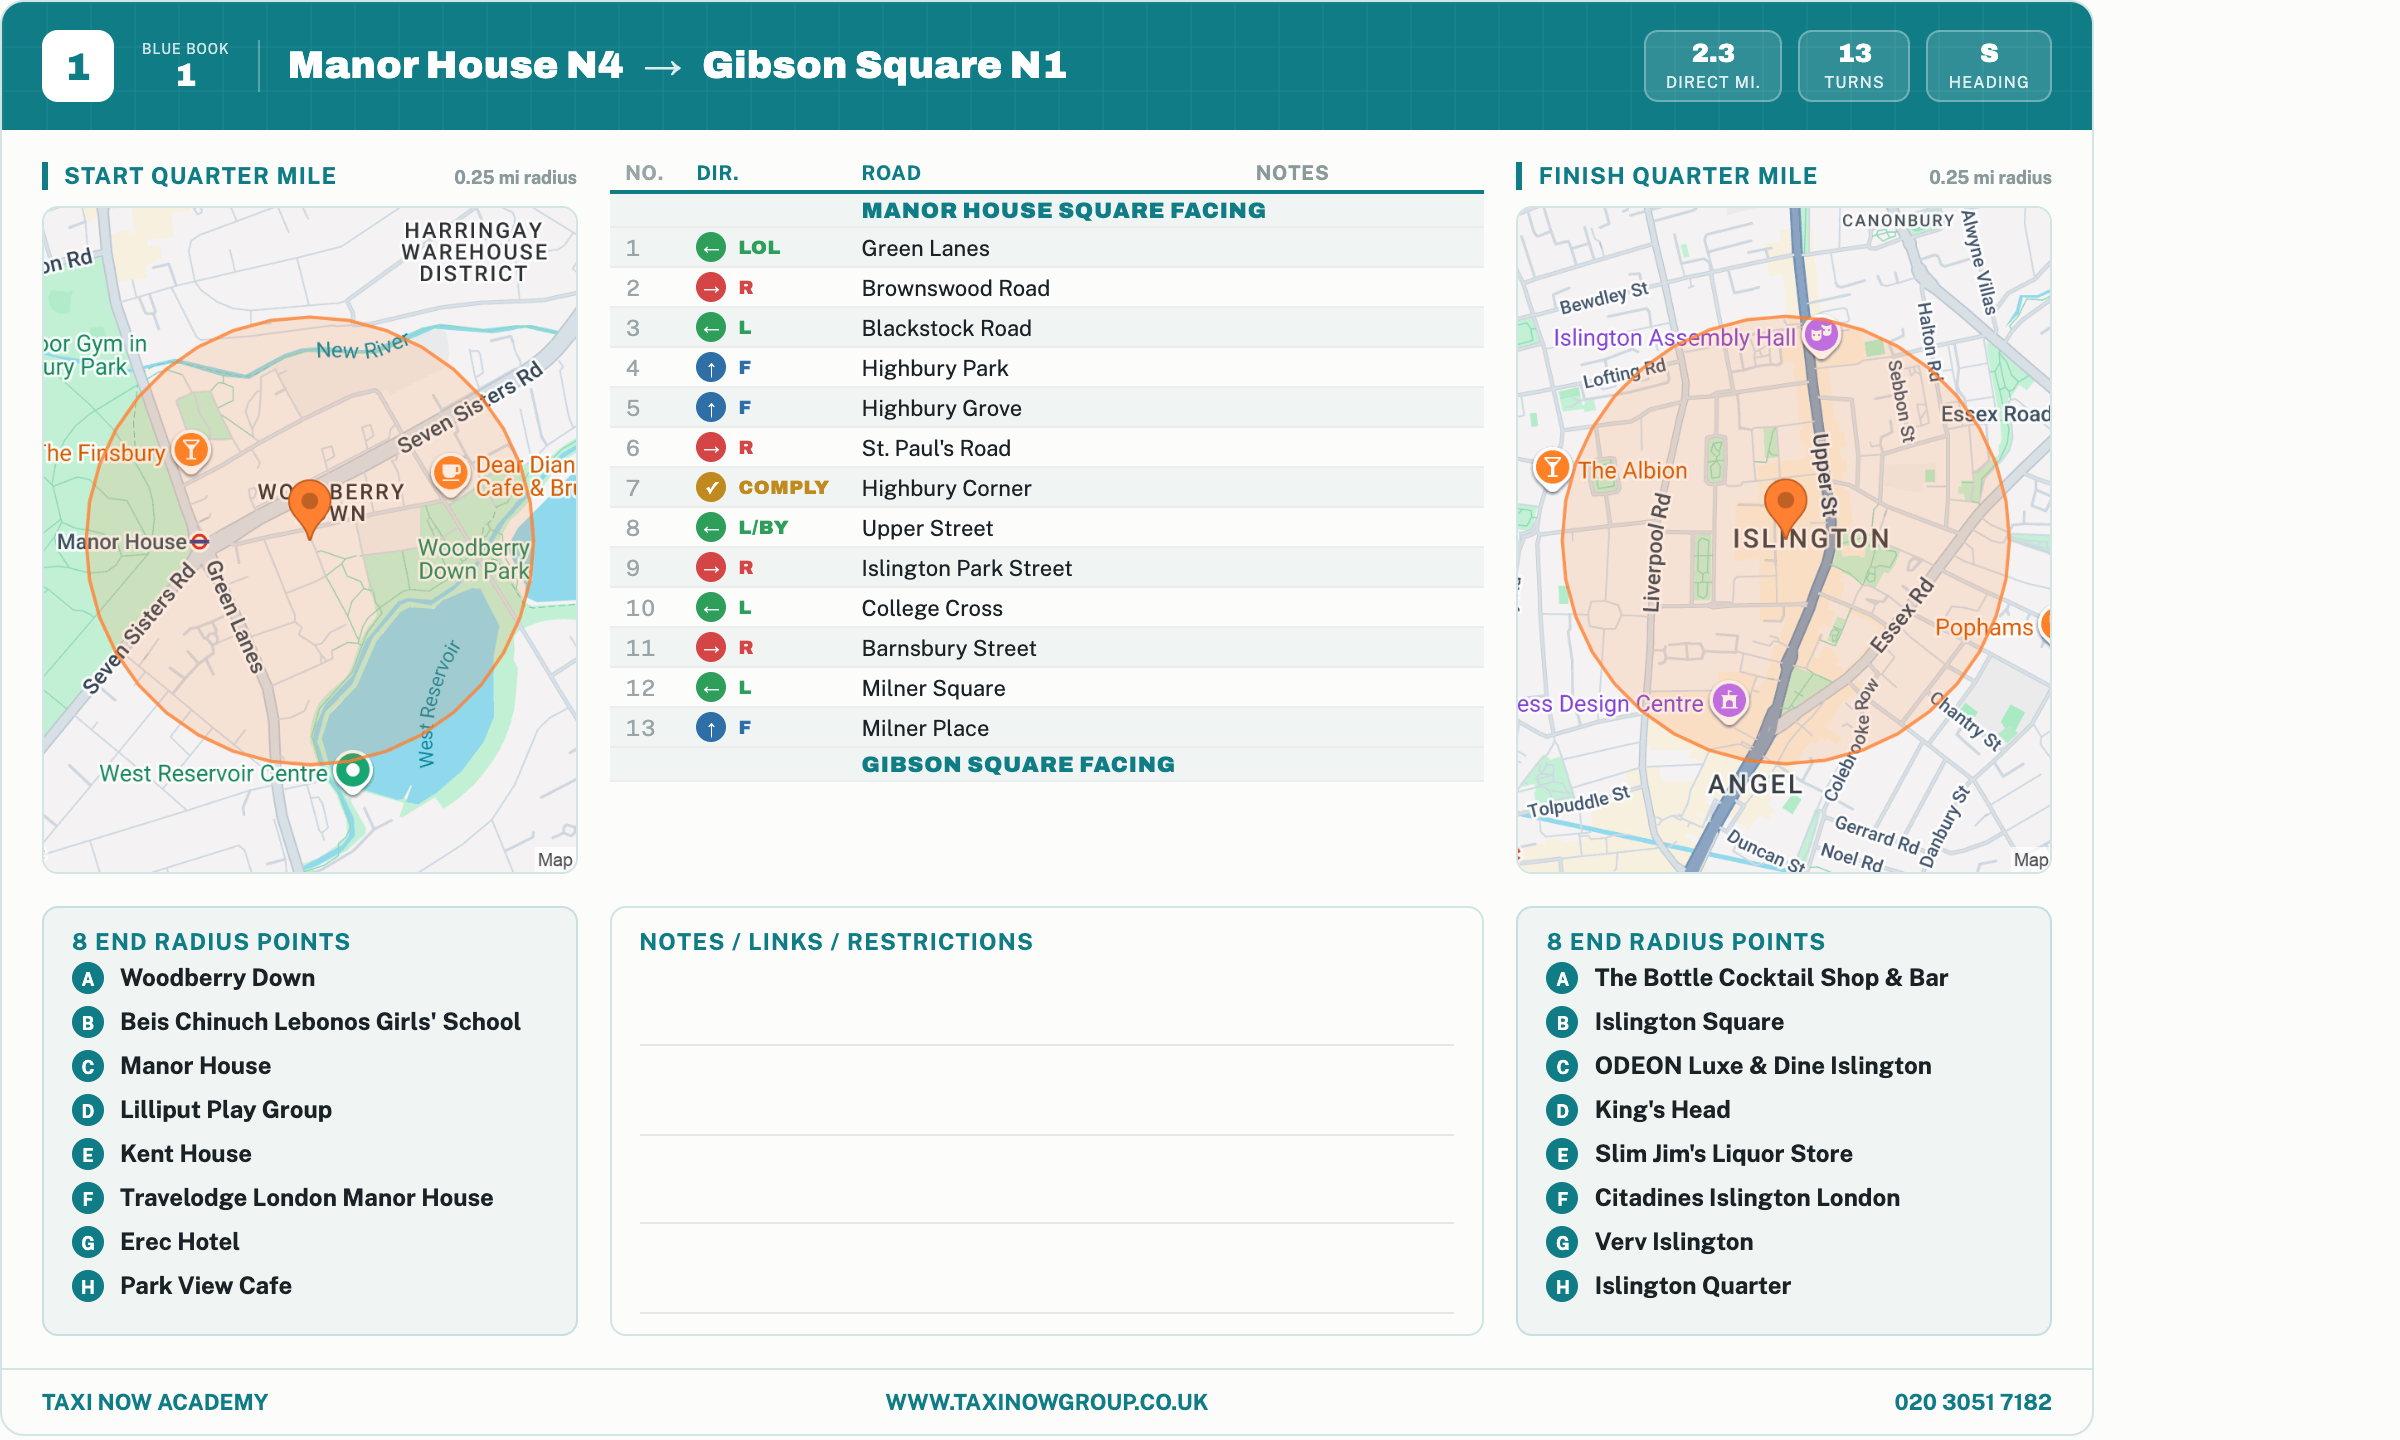
Task: Click the right arrow icon for St. Paul's Road
Action: click(x=710, y=448)
